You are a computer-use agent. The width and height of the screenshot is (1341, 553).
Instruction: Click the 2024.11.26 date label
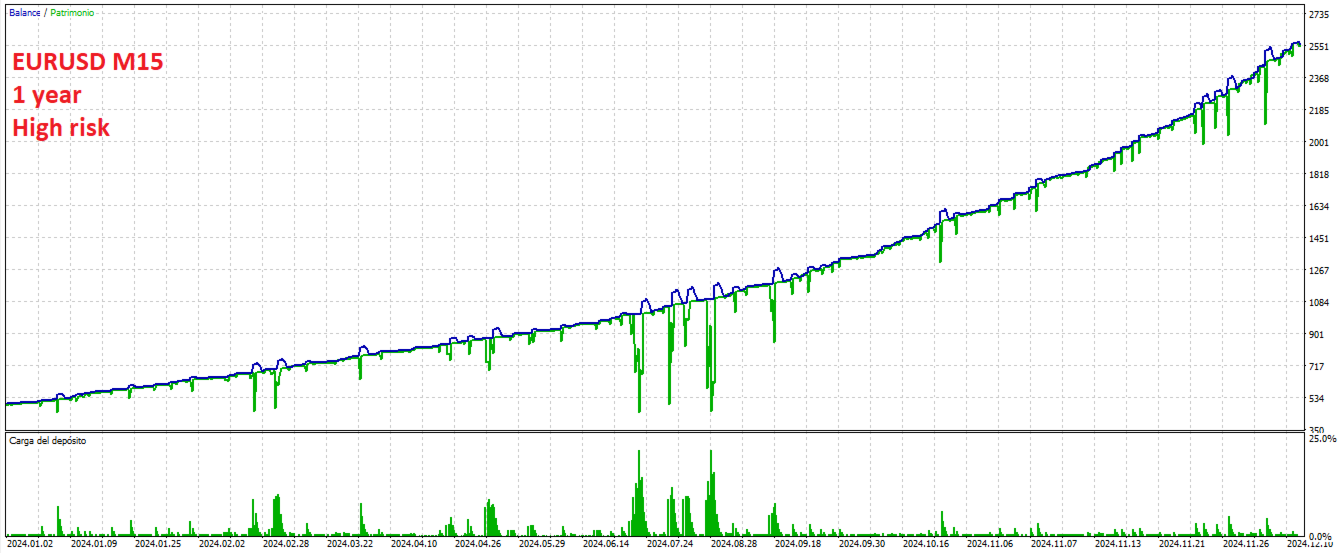(x=1246, y=545)
